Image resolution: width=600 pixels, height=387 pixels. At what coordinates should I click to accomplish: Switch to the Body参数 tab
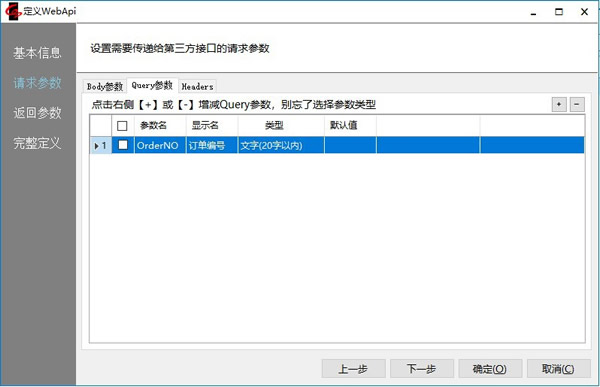pos(105,87)
